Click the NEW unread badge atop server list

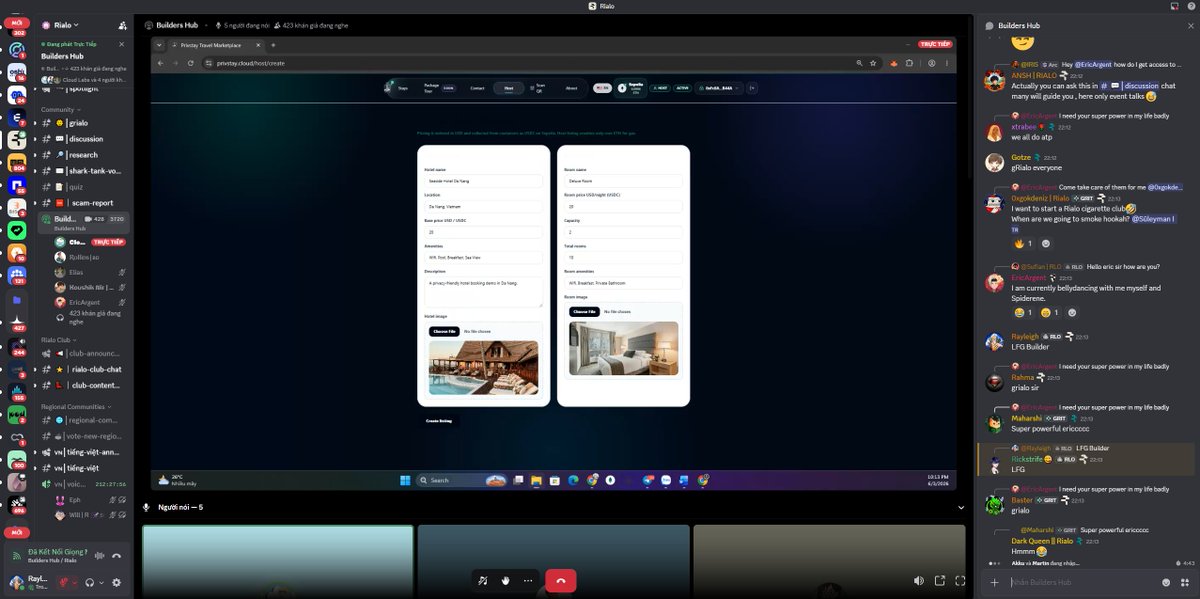tap(17, 21)
